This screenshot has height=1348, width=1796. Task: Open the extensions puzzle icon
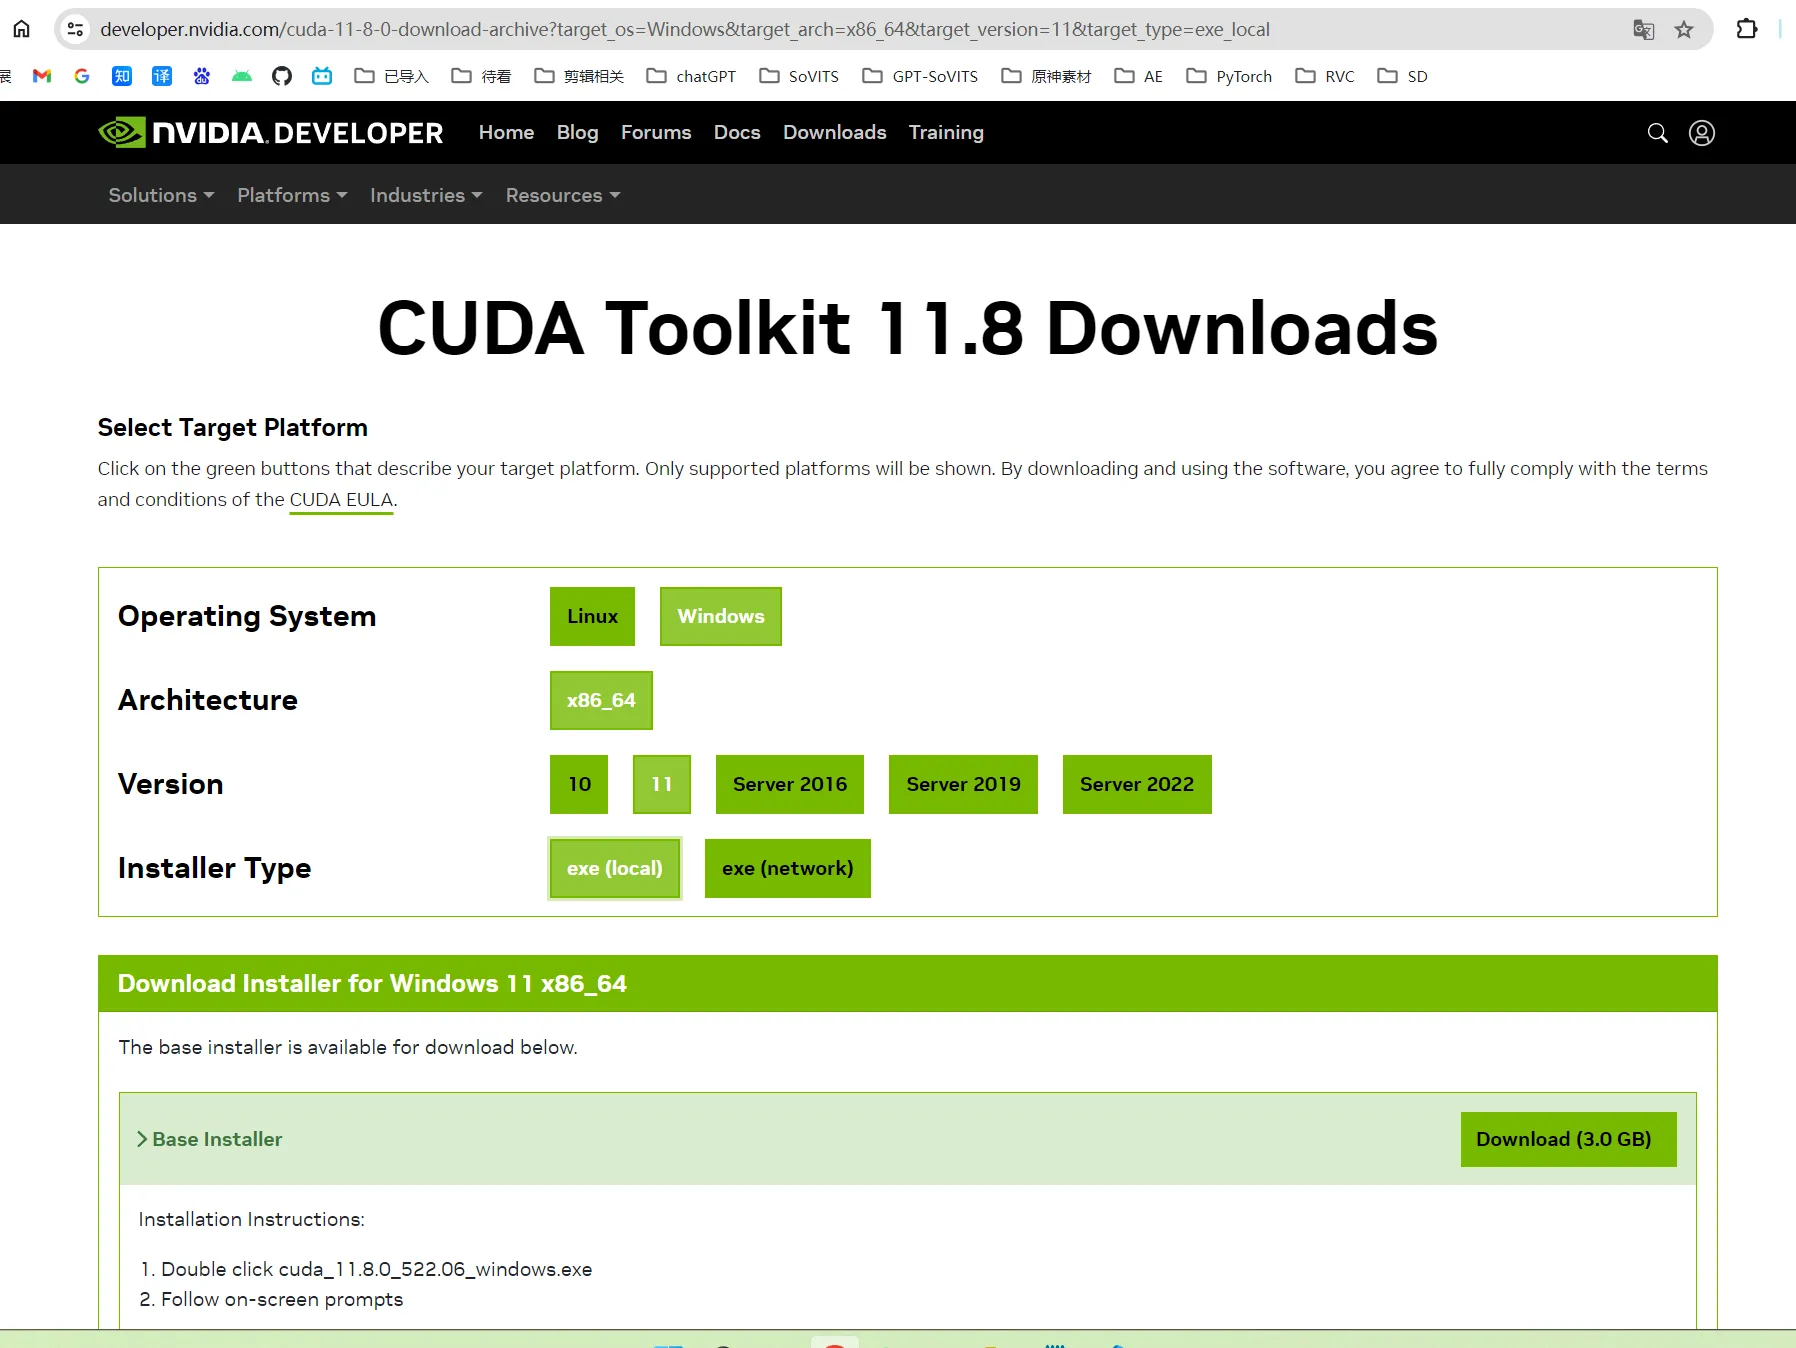click(1746, 29)
